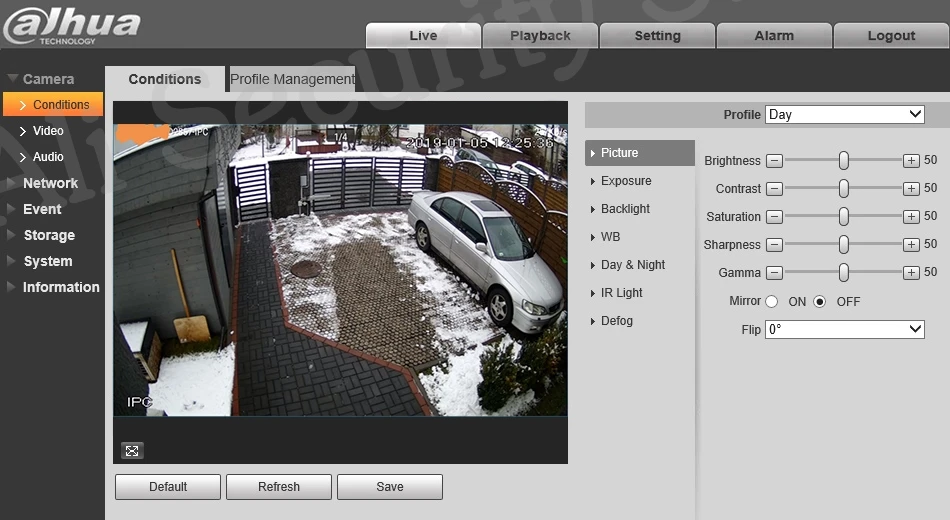The height and width of the screenshot is (520, 950).
Task: Decrease Gamma with the minus icon
Action: click(x=774, y=272)
